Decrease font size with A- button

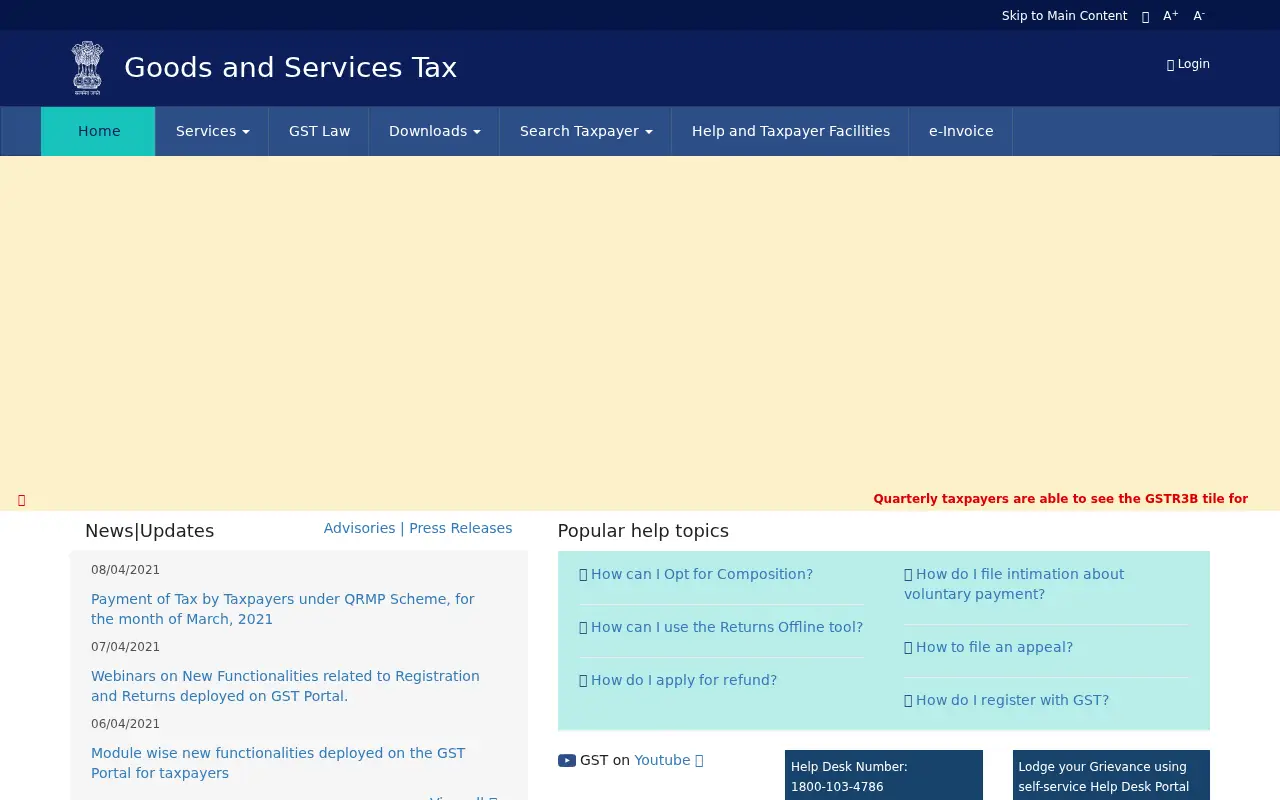point(1199,16)
